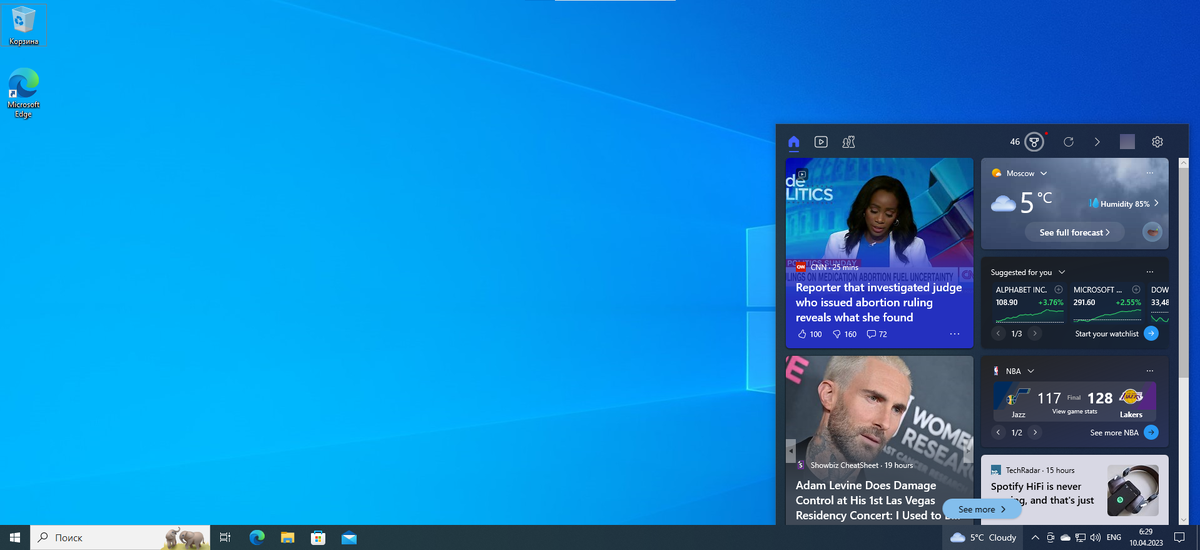Open widget panel settings gear
The image size is (1200, 550).
click(1157, 142)
